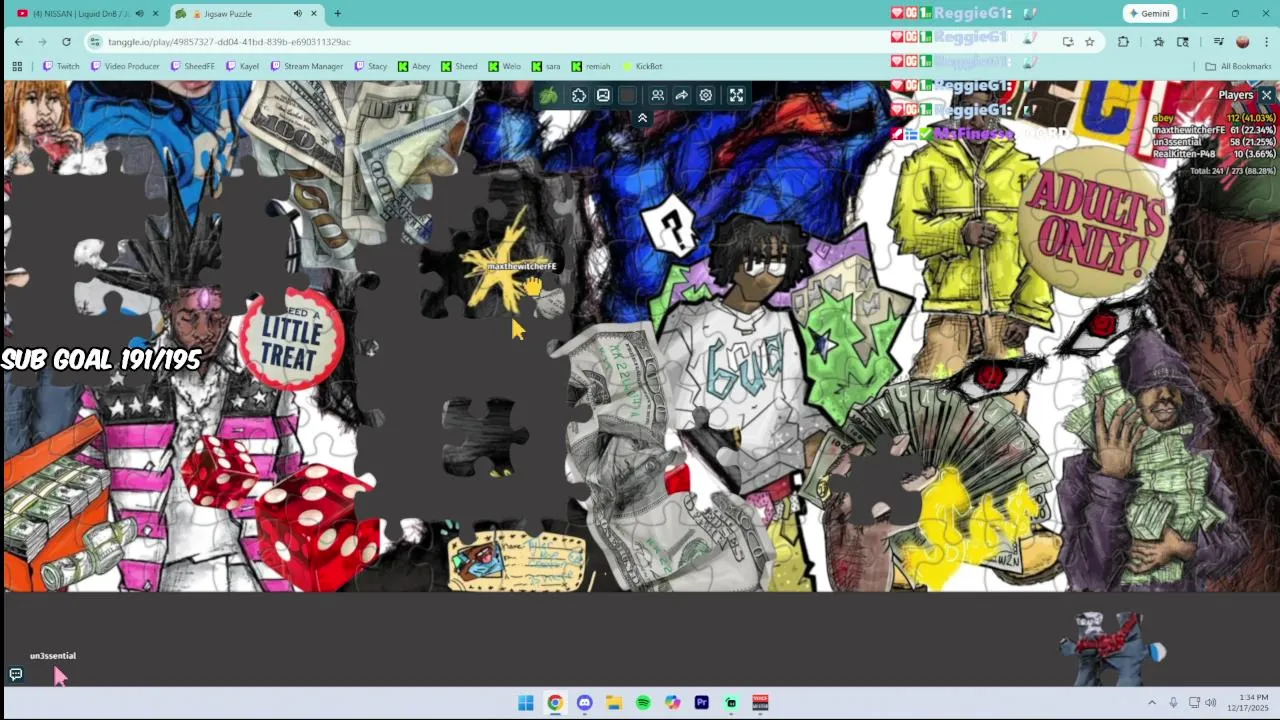The width and height of the screenshot is (1280, 720).
Task: Open the Video Producer bookmark
Action: 125,66
